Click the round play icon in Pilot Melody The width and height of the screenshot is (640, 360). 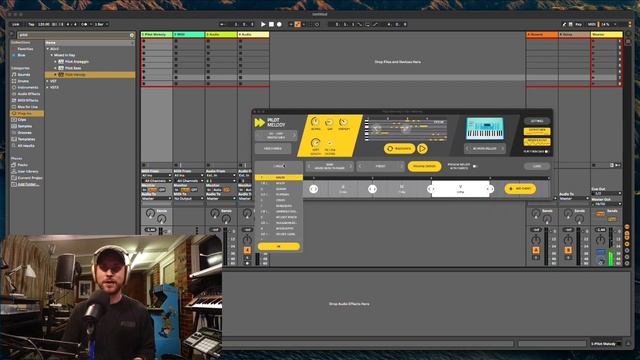422,149
